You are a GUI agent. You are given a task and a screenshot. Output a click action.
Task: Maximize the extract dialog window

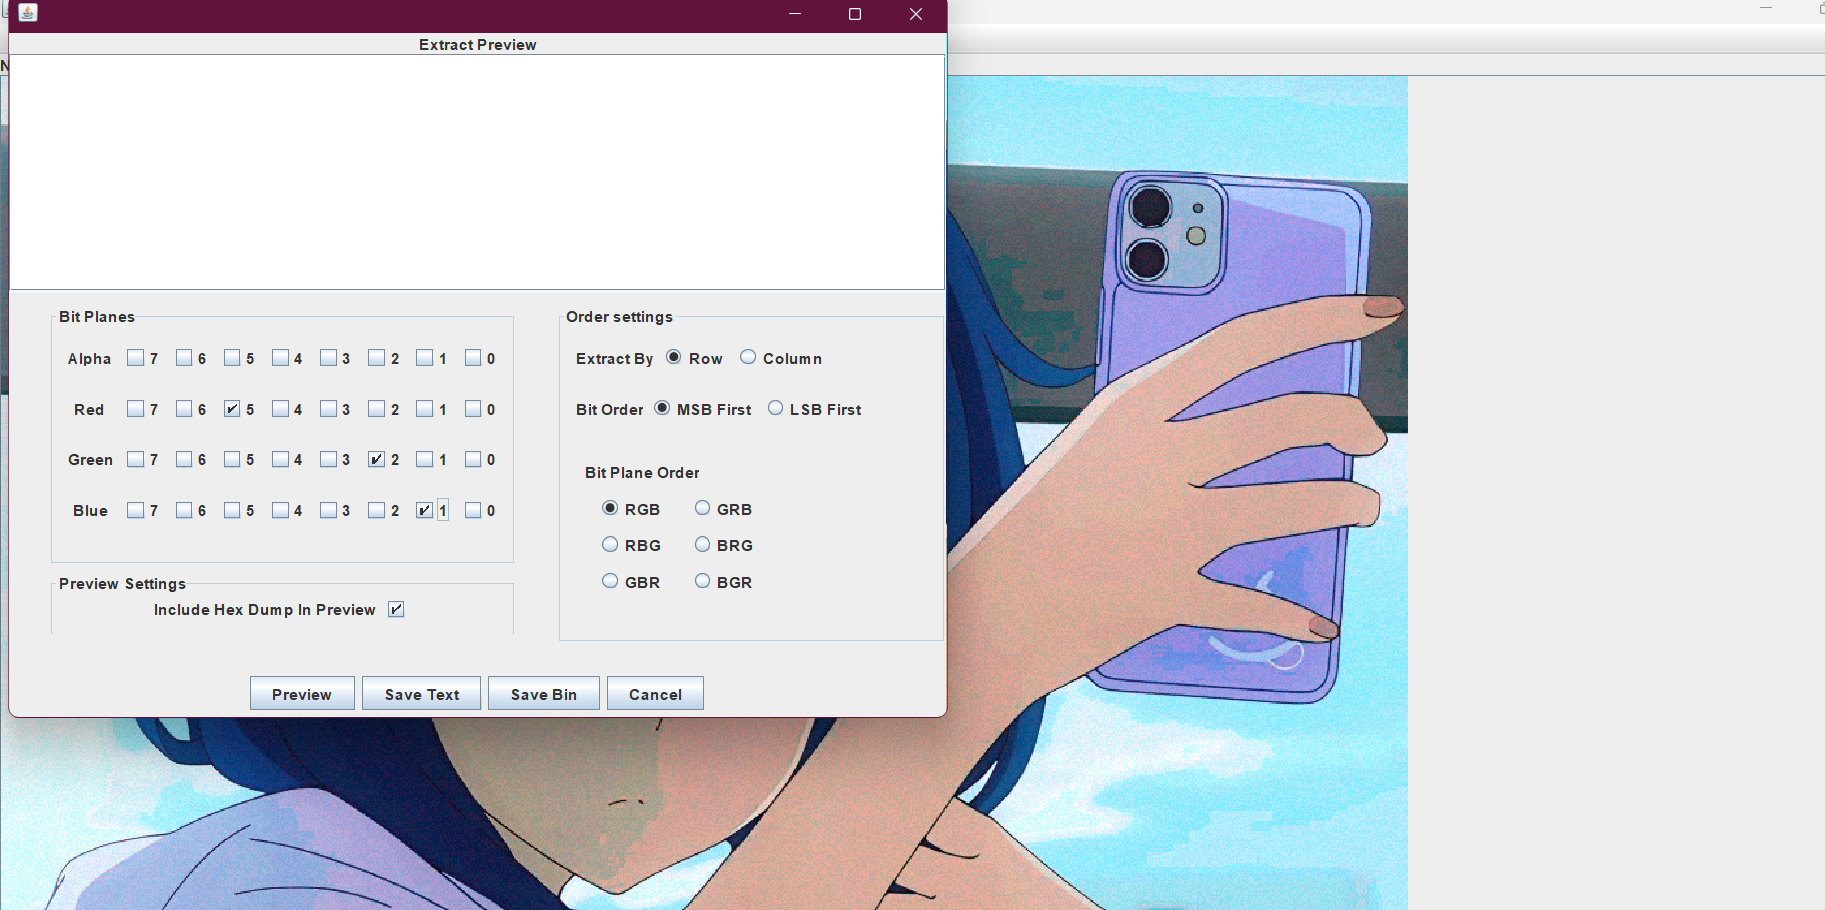click(x=855, y=14)
